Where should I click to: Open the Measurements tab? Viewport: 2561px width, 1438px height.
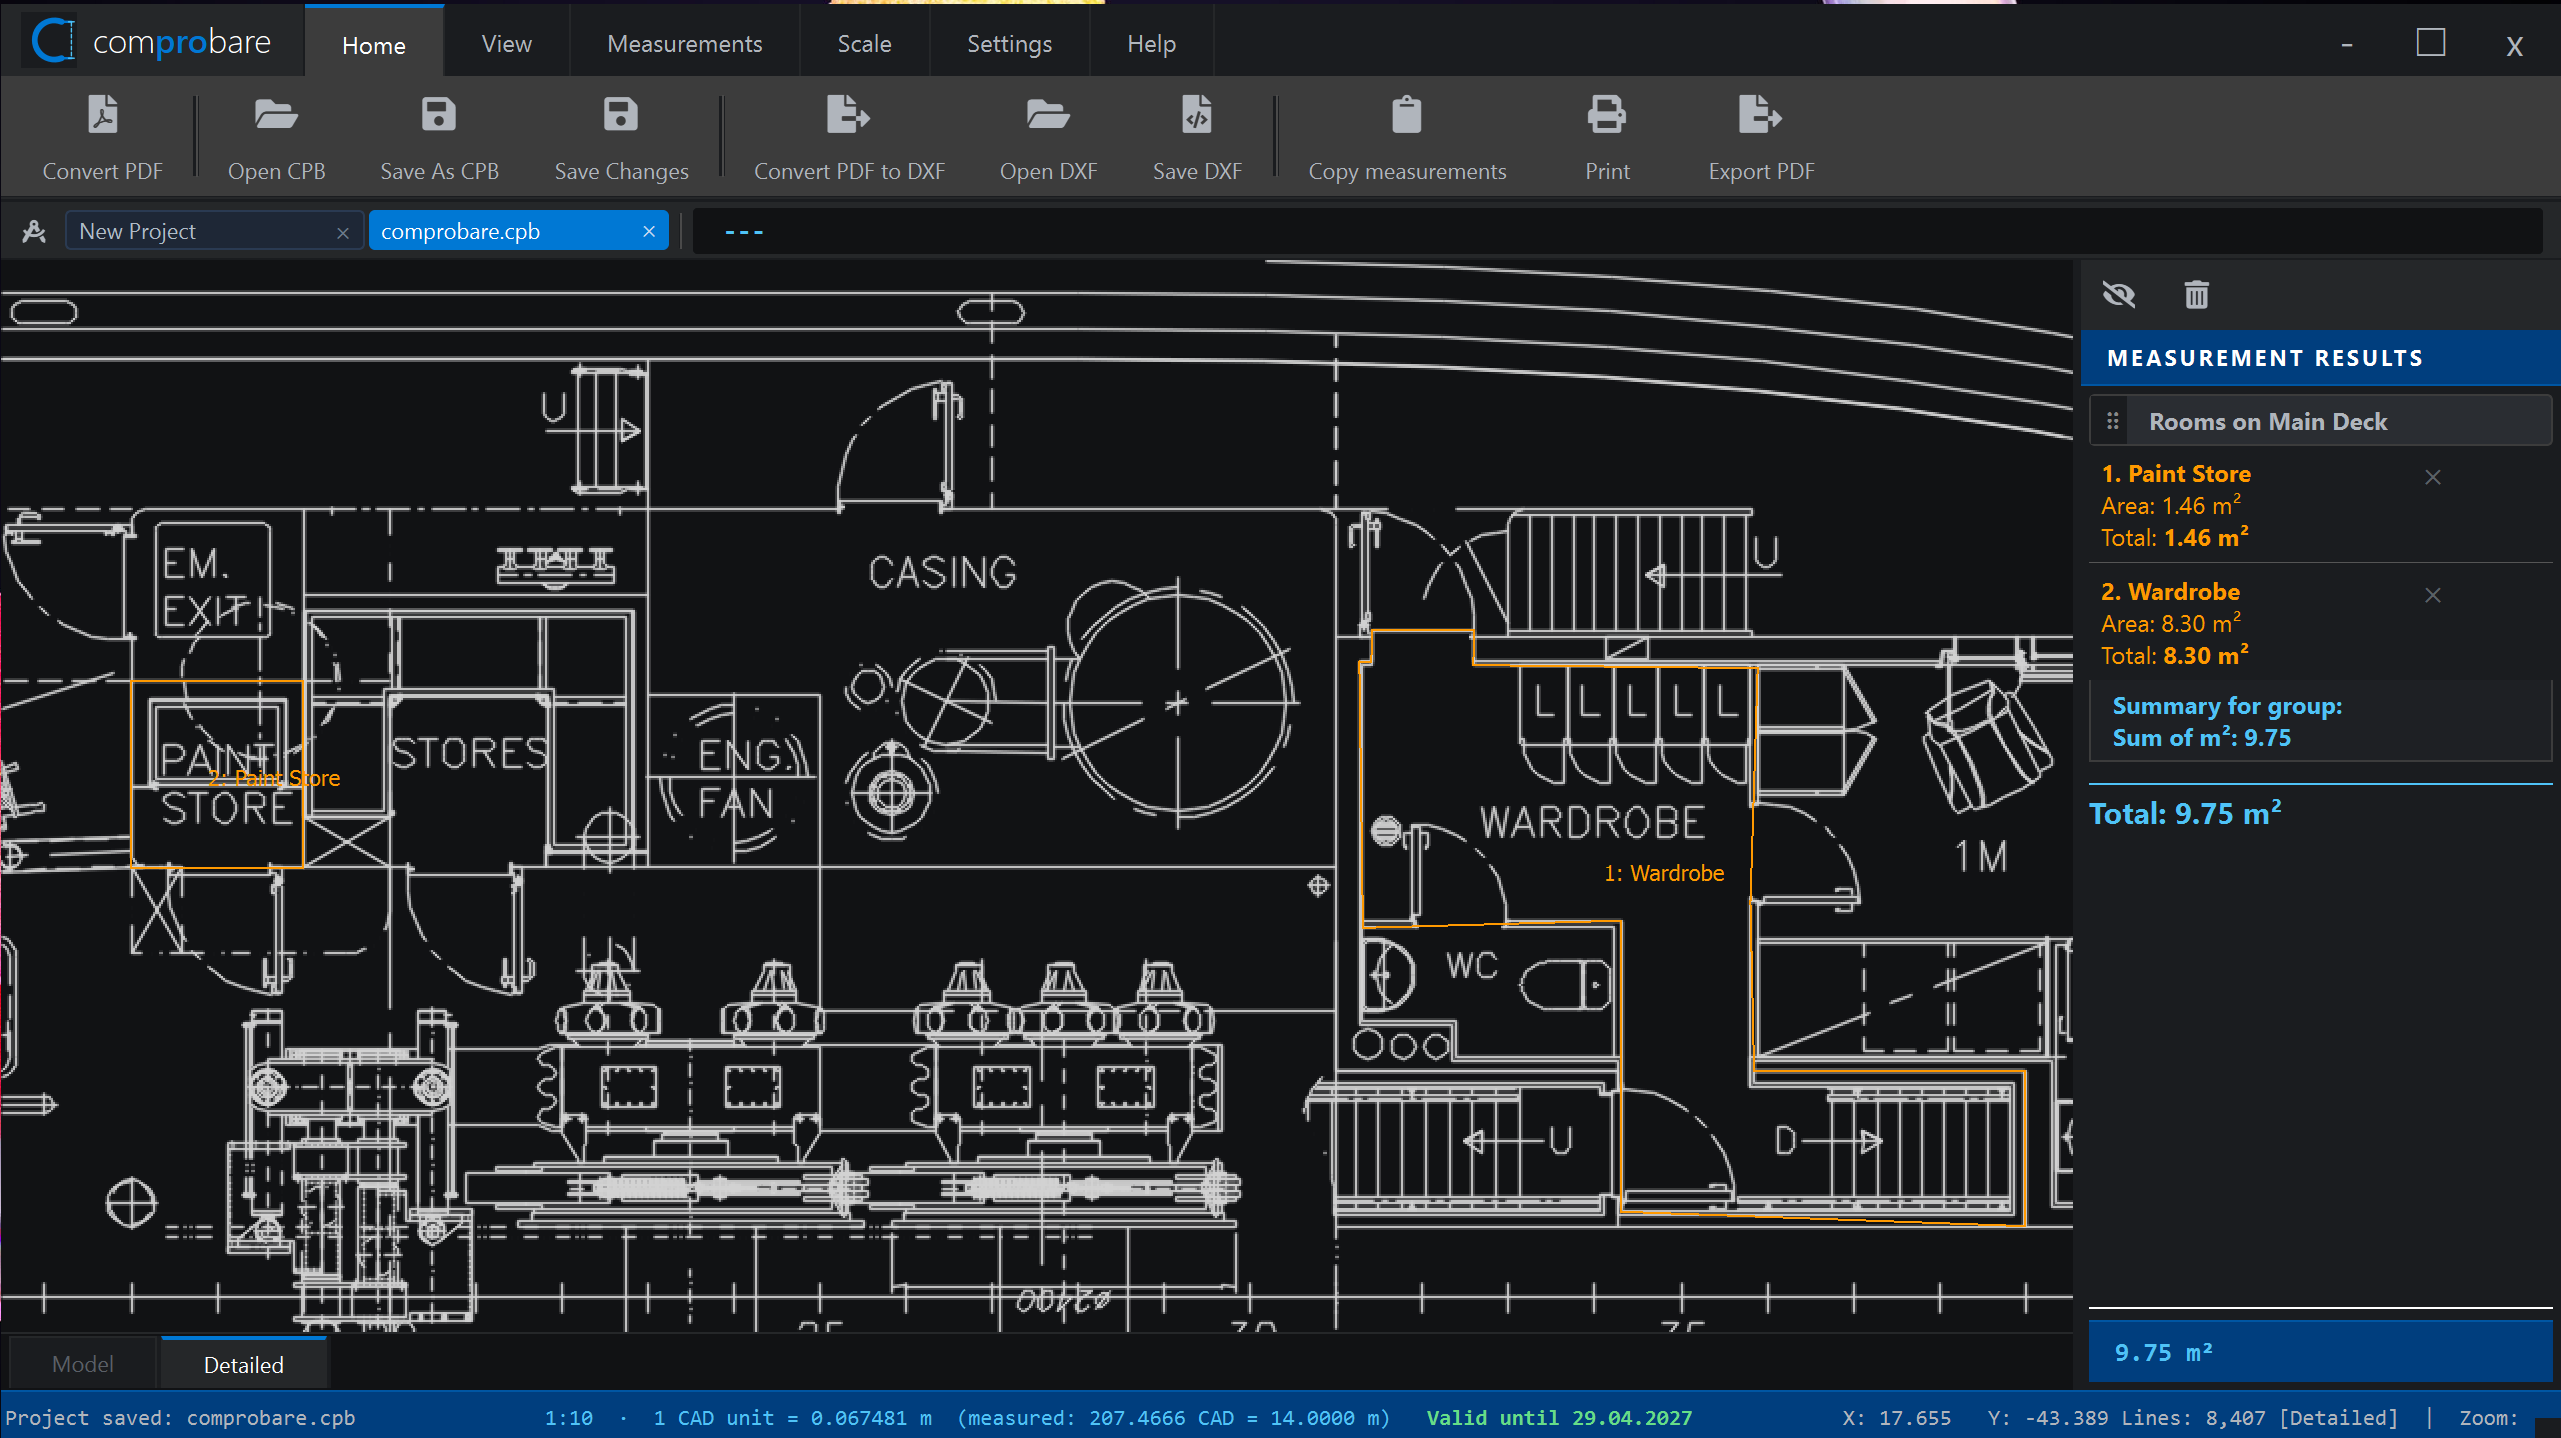pos(684,44)
